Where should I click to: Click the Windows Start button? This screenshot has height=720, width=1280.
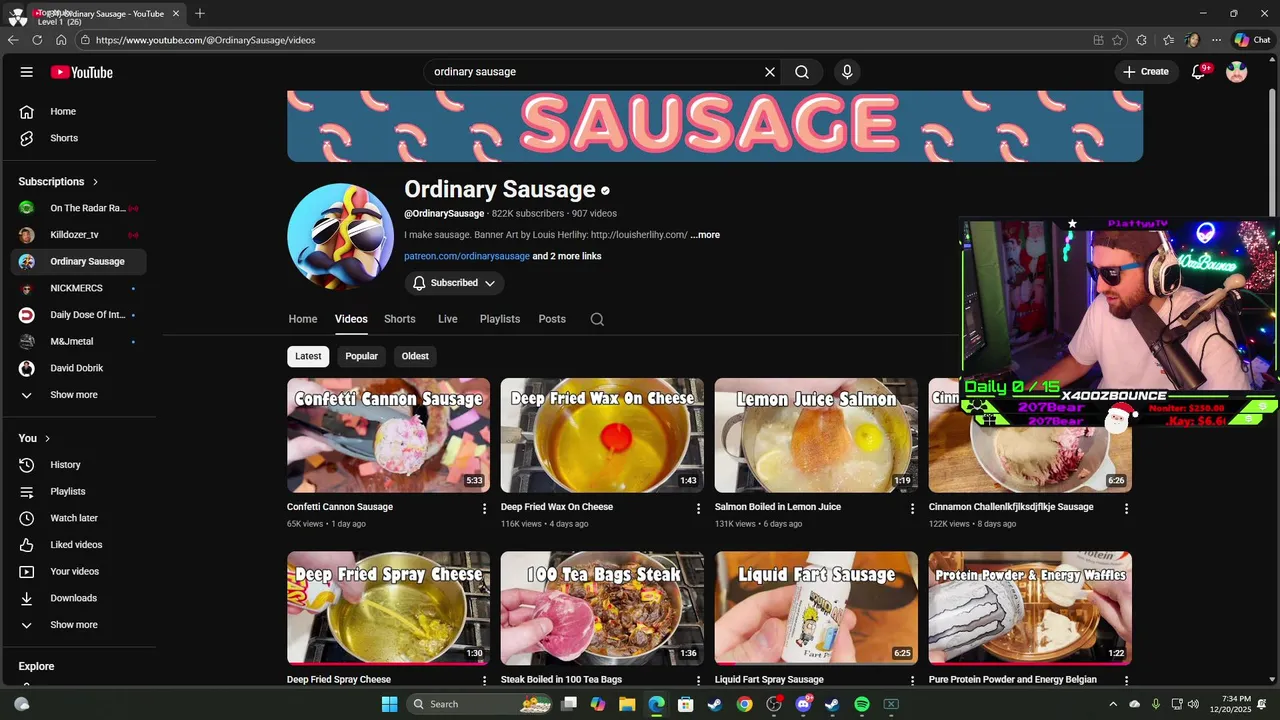389,704
